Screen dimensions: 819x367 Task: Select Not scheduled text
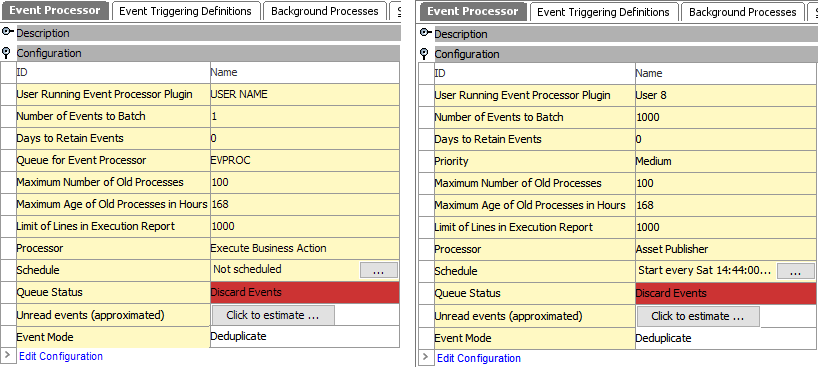(x=247, y=269)
